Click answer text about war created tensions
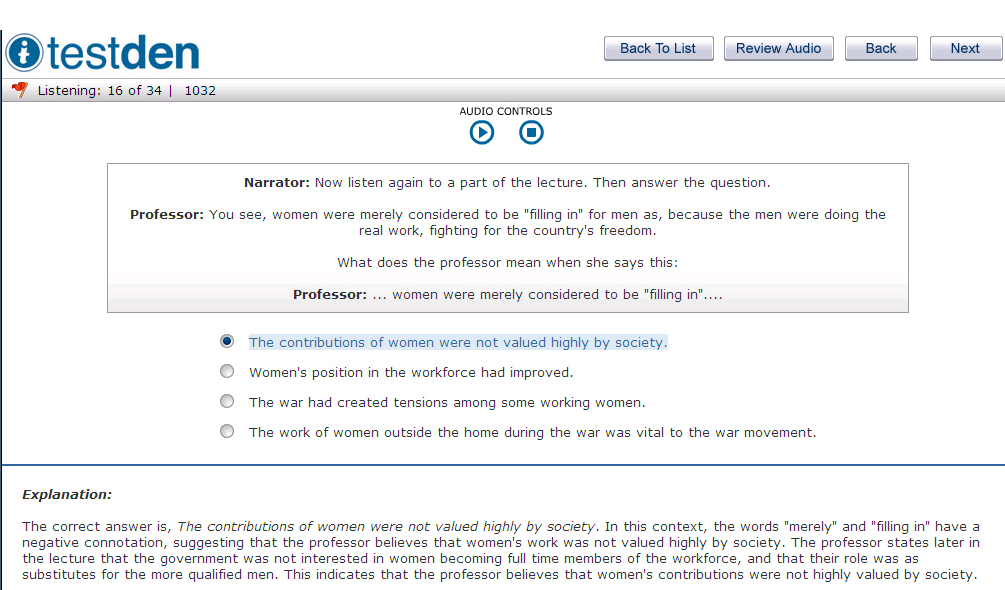 coord(447,402)
